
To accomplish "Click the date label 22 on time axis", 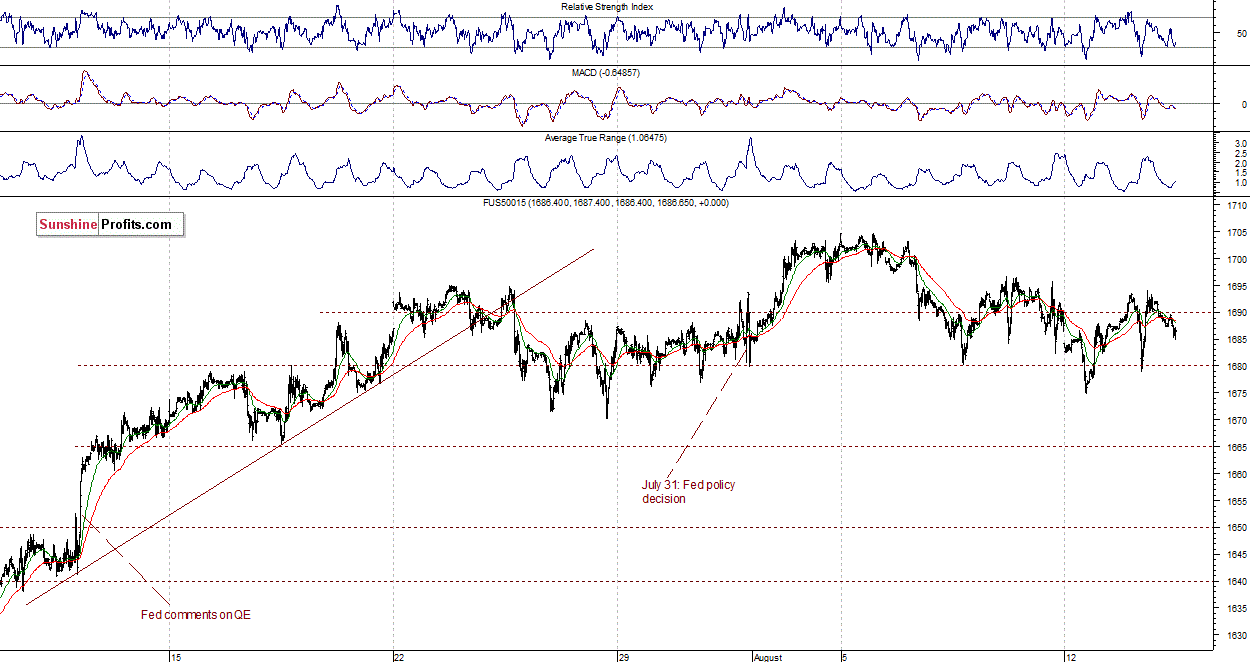I will tap(399, 657).
